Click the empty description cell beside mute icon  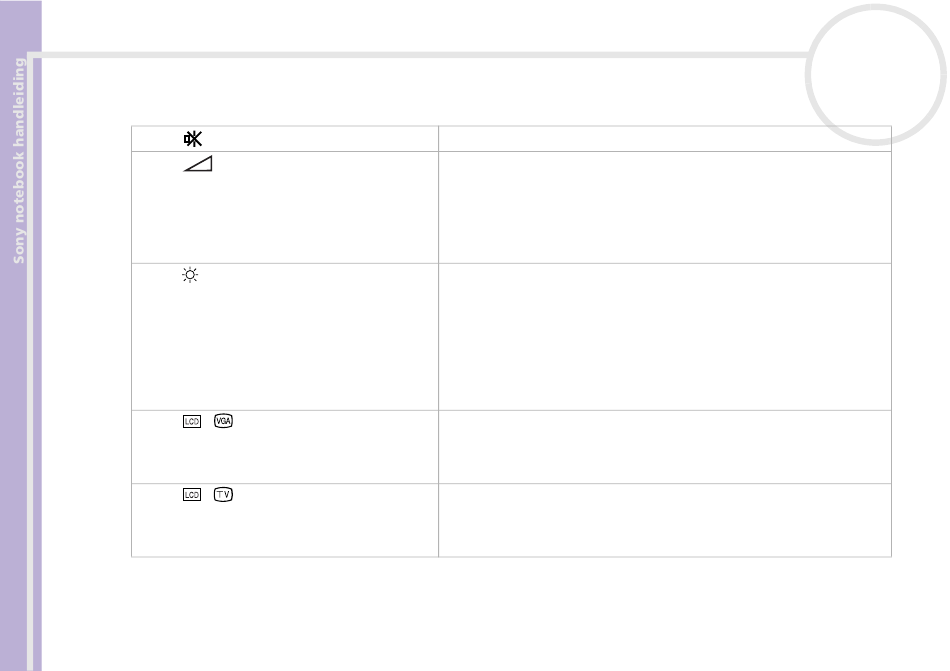coord(665,139)
